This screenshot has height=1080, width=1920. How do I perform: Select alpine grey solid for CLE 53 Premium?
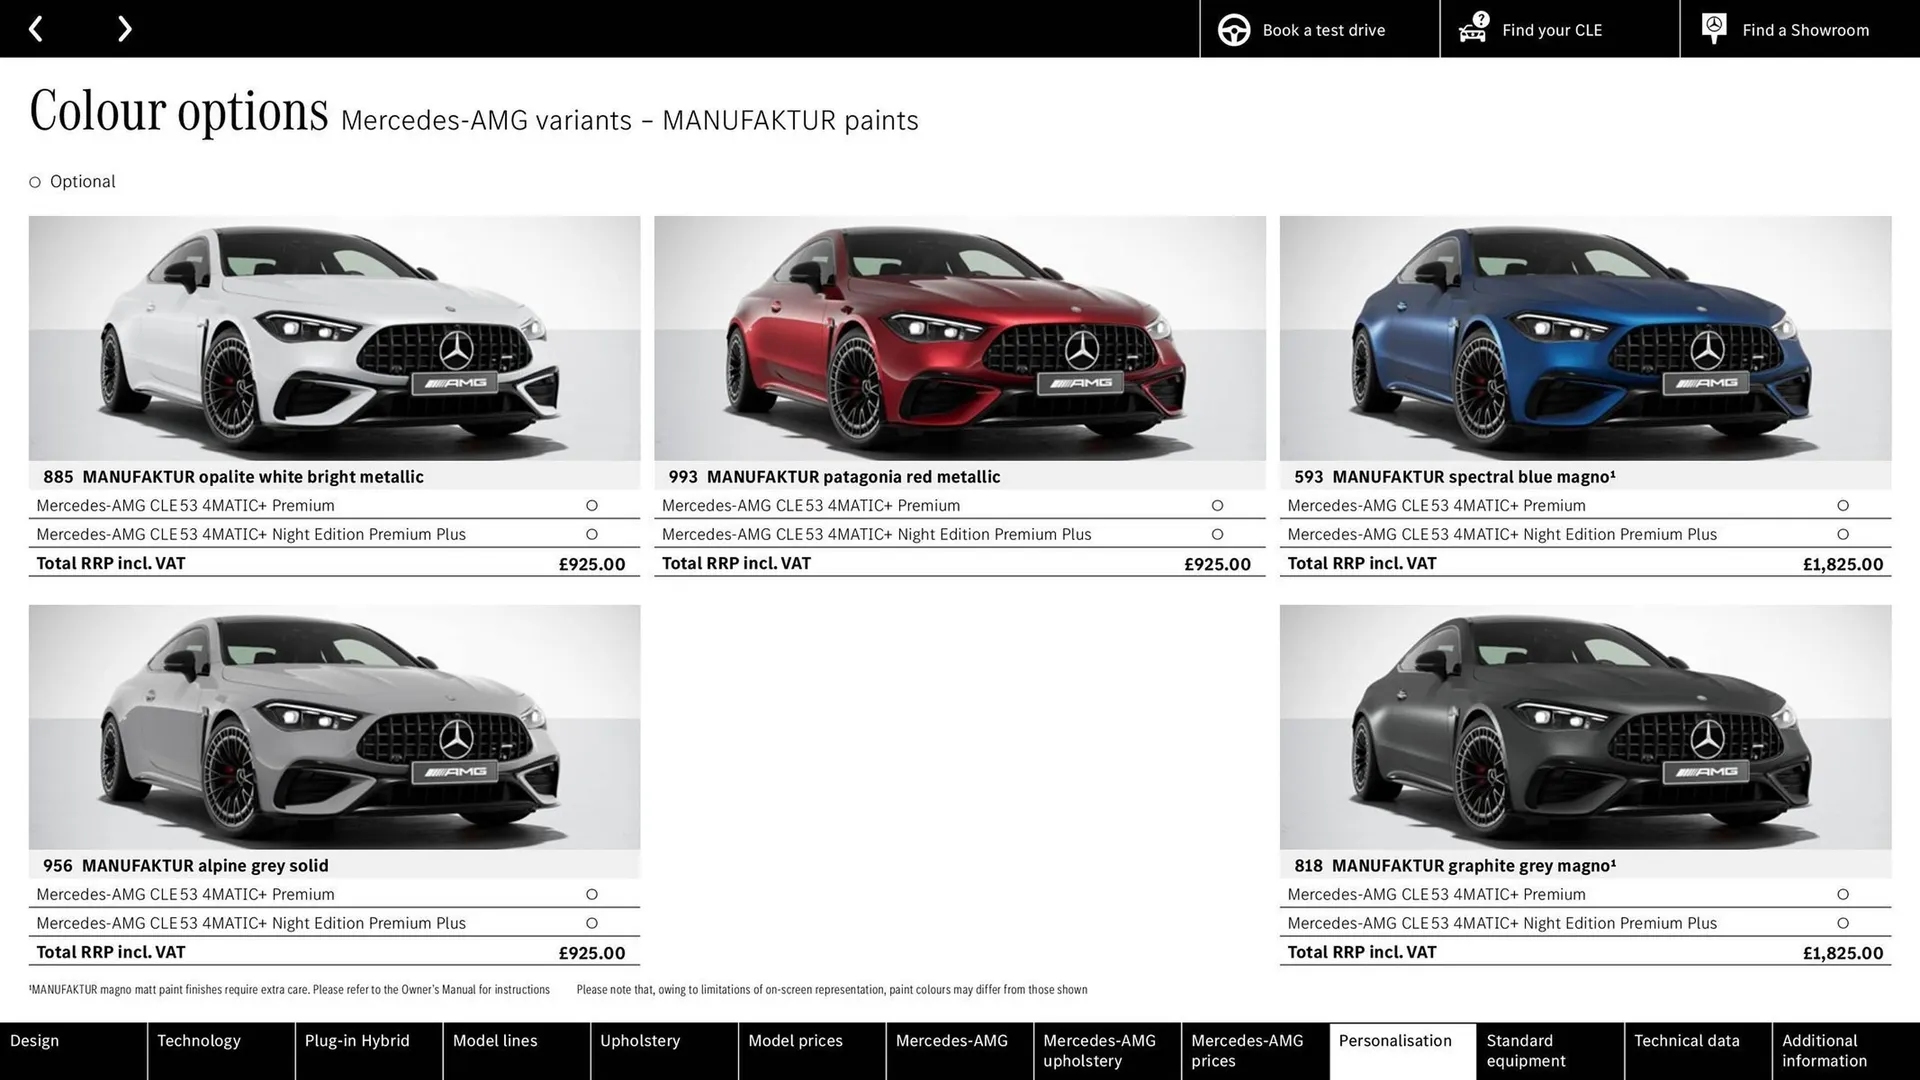click(592, 894)
